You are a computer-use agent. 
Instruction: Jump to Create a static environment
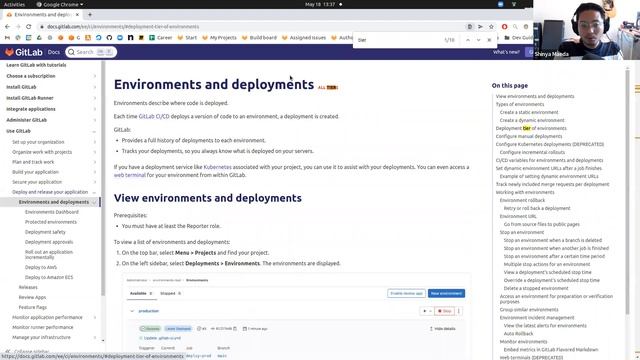click(529, 112)
